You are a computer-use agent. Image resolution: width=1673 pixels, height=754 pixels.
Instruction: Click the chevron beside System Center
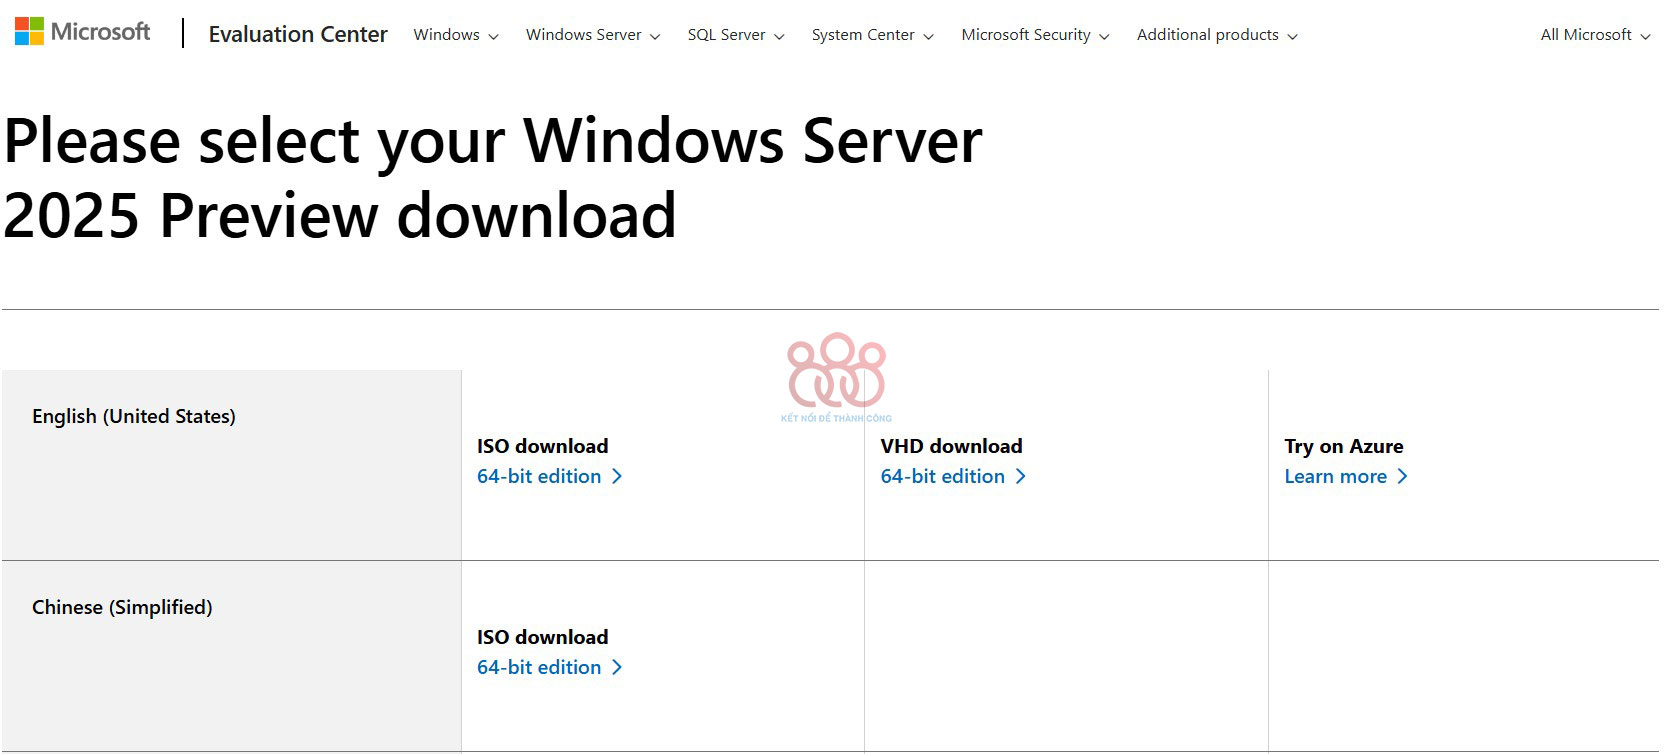928,37
